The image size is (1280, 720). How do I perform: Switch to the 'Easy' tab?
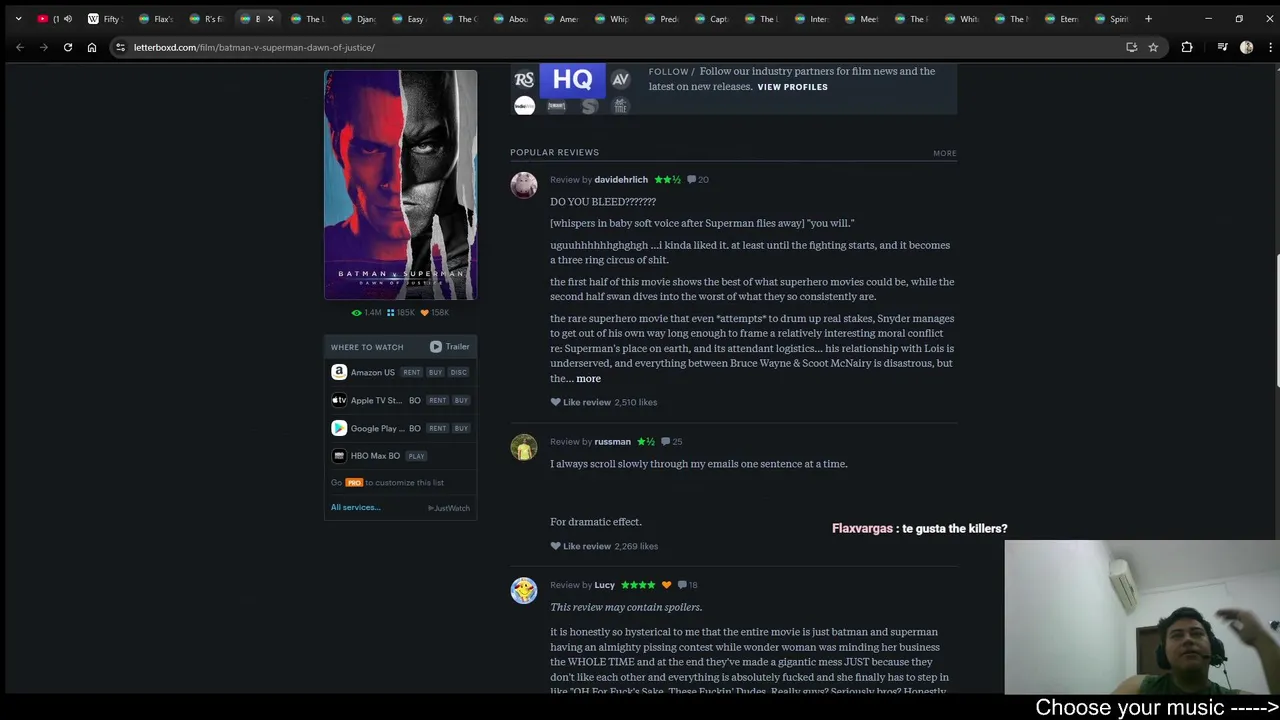[410, 19]
